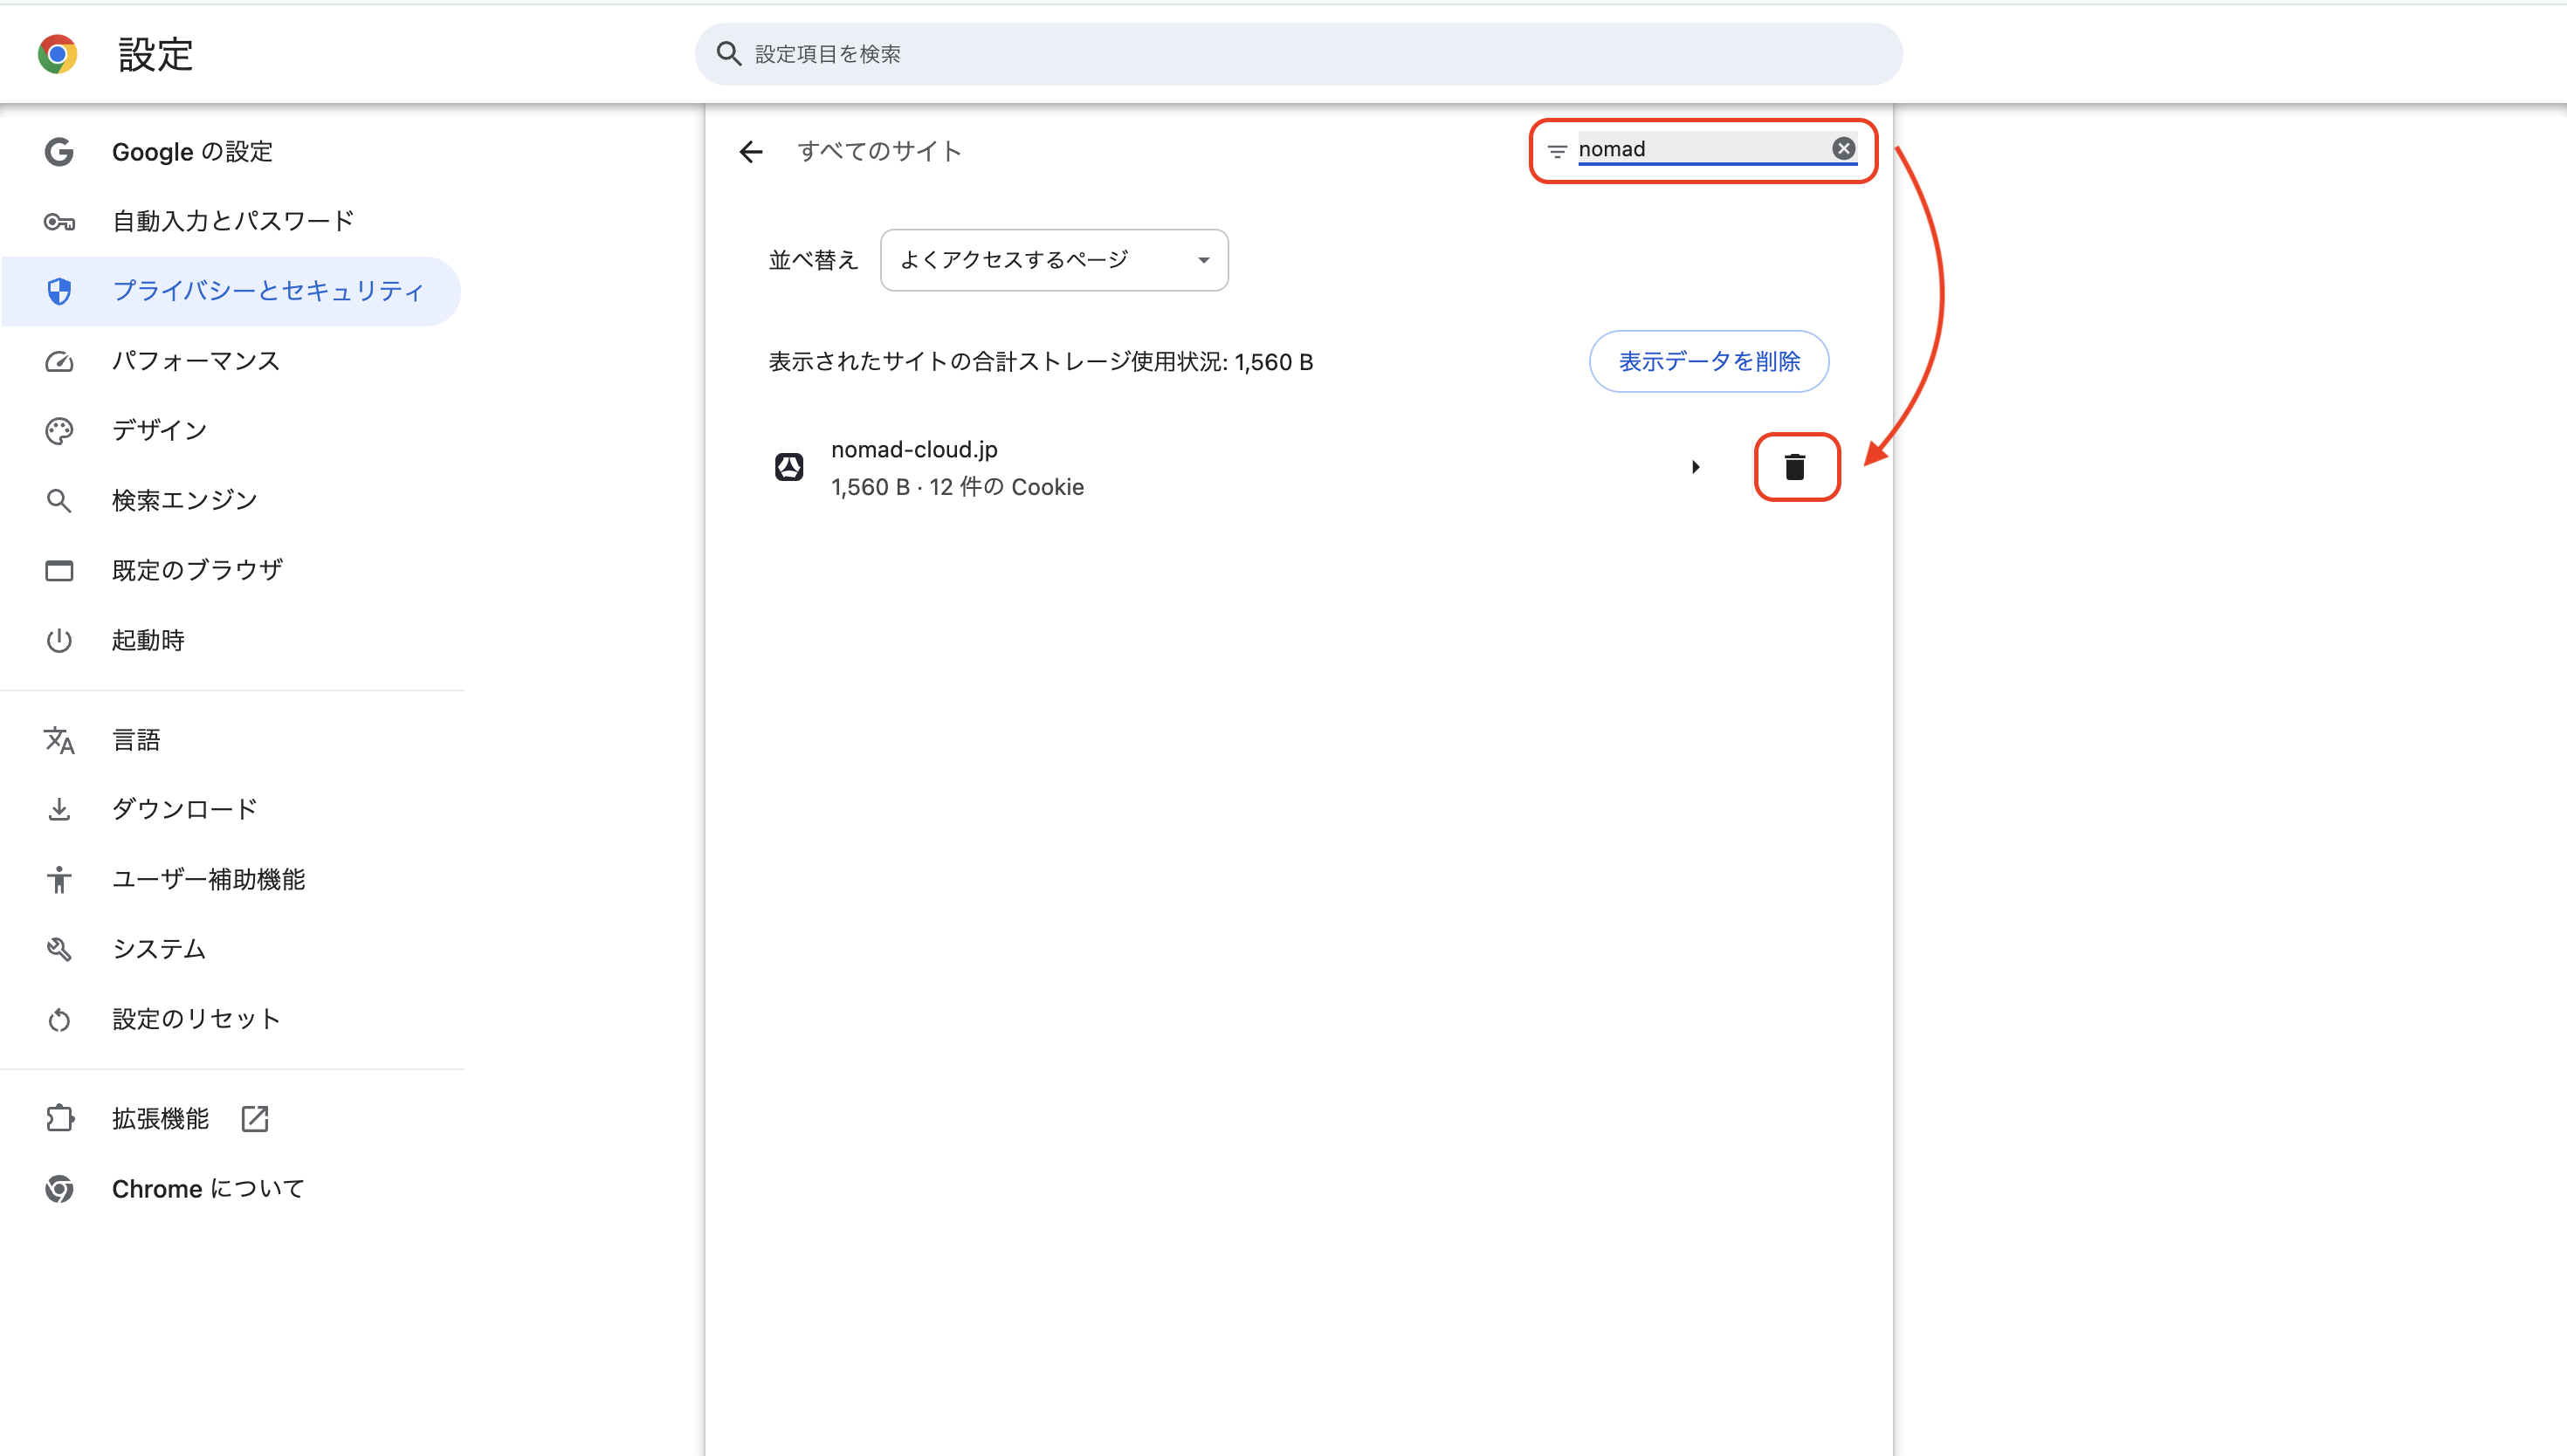Click the key icon for autofill
Screen dimensions: 2567x1456
[59, 222]
